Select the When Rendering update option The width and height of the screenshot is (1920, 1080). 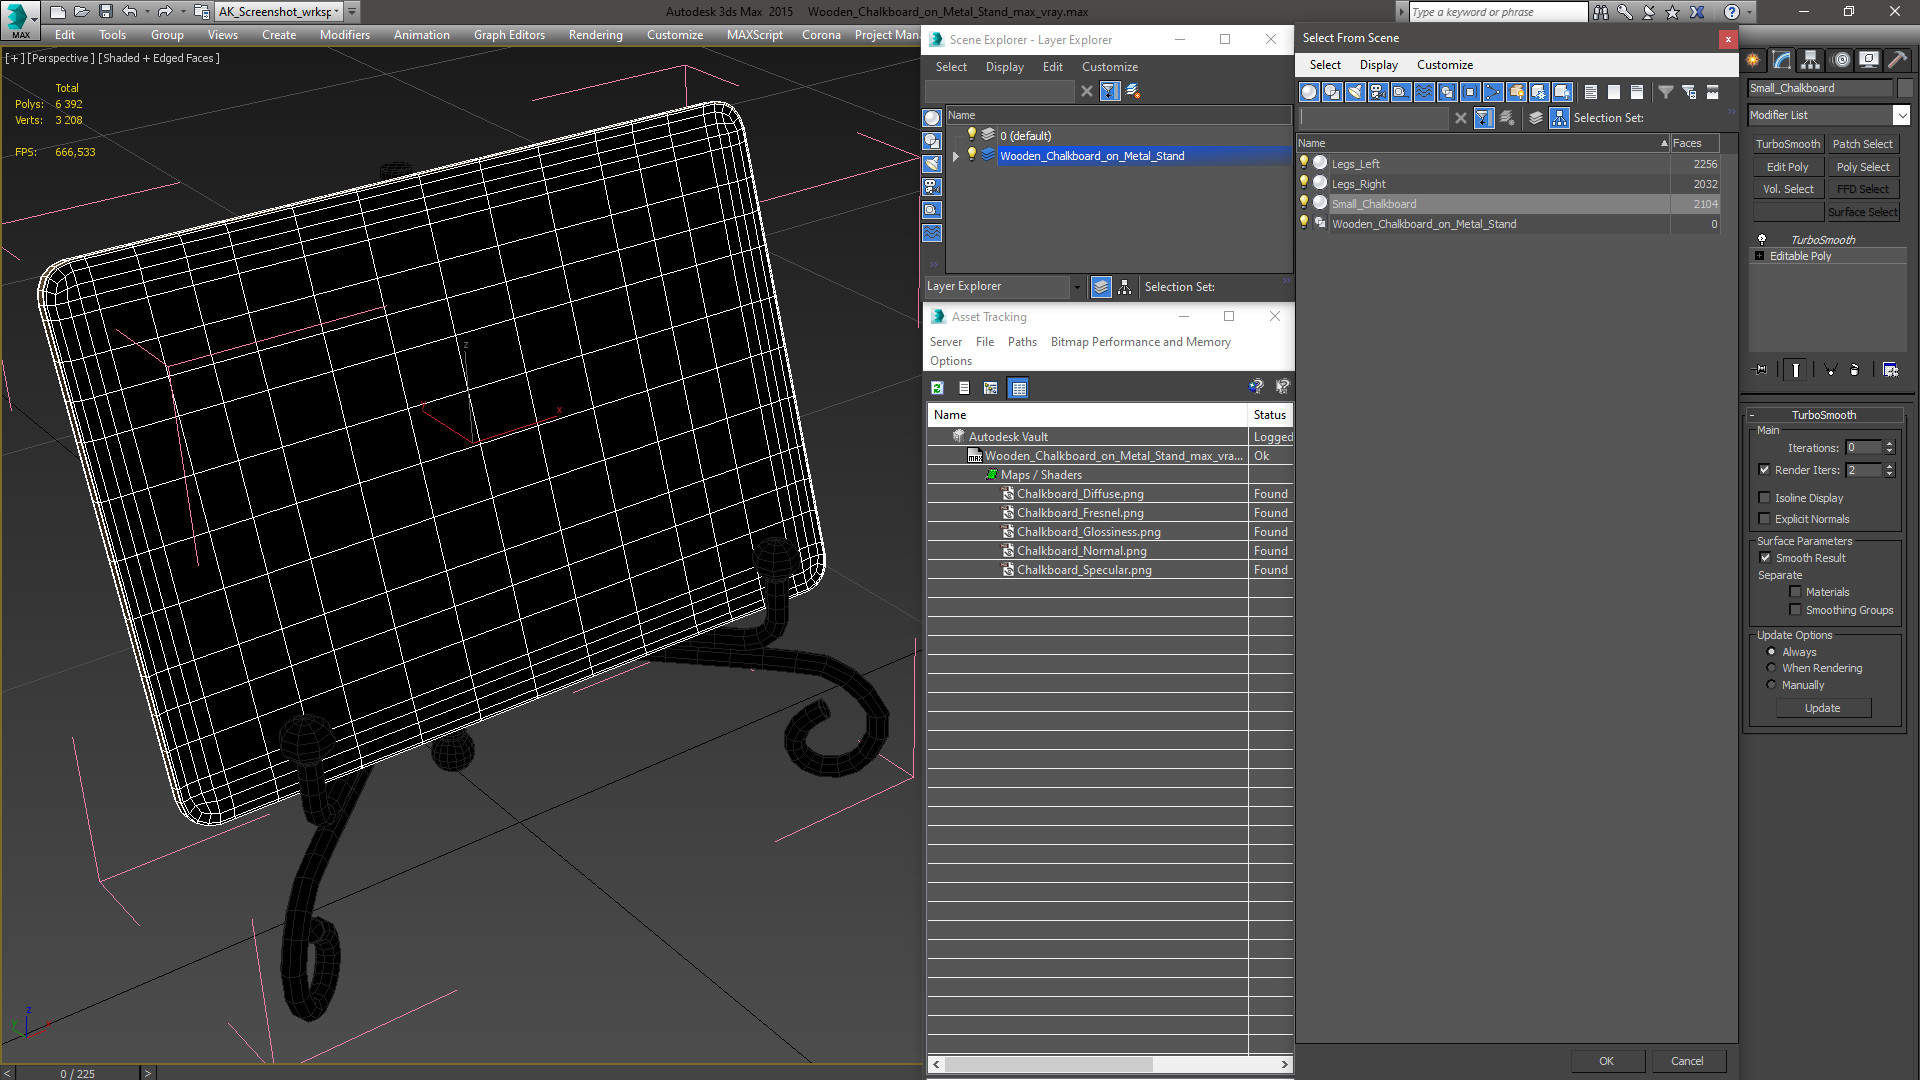point(1771,668)
